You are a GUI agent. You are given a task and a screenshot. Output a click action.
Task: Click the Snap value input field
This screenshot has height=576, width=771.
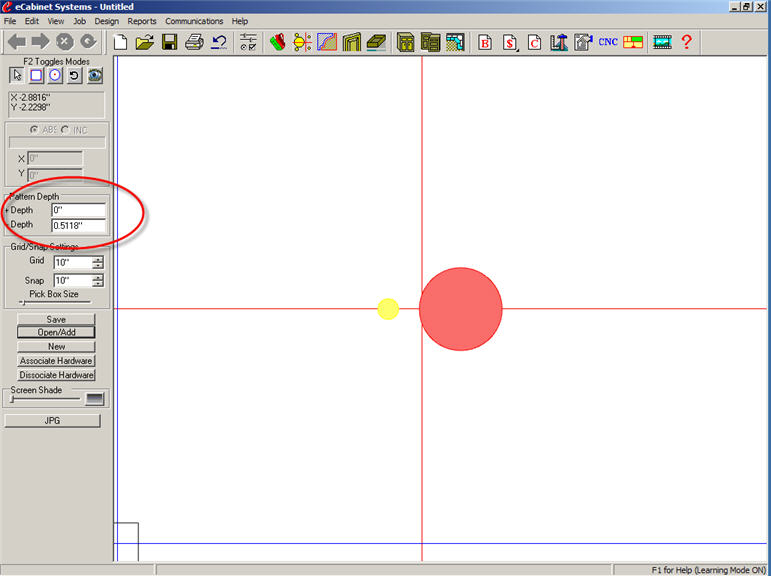[x=73, y=281]
